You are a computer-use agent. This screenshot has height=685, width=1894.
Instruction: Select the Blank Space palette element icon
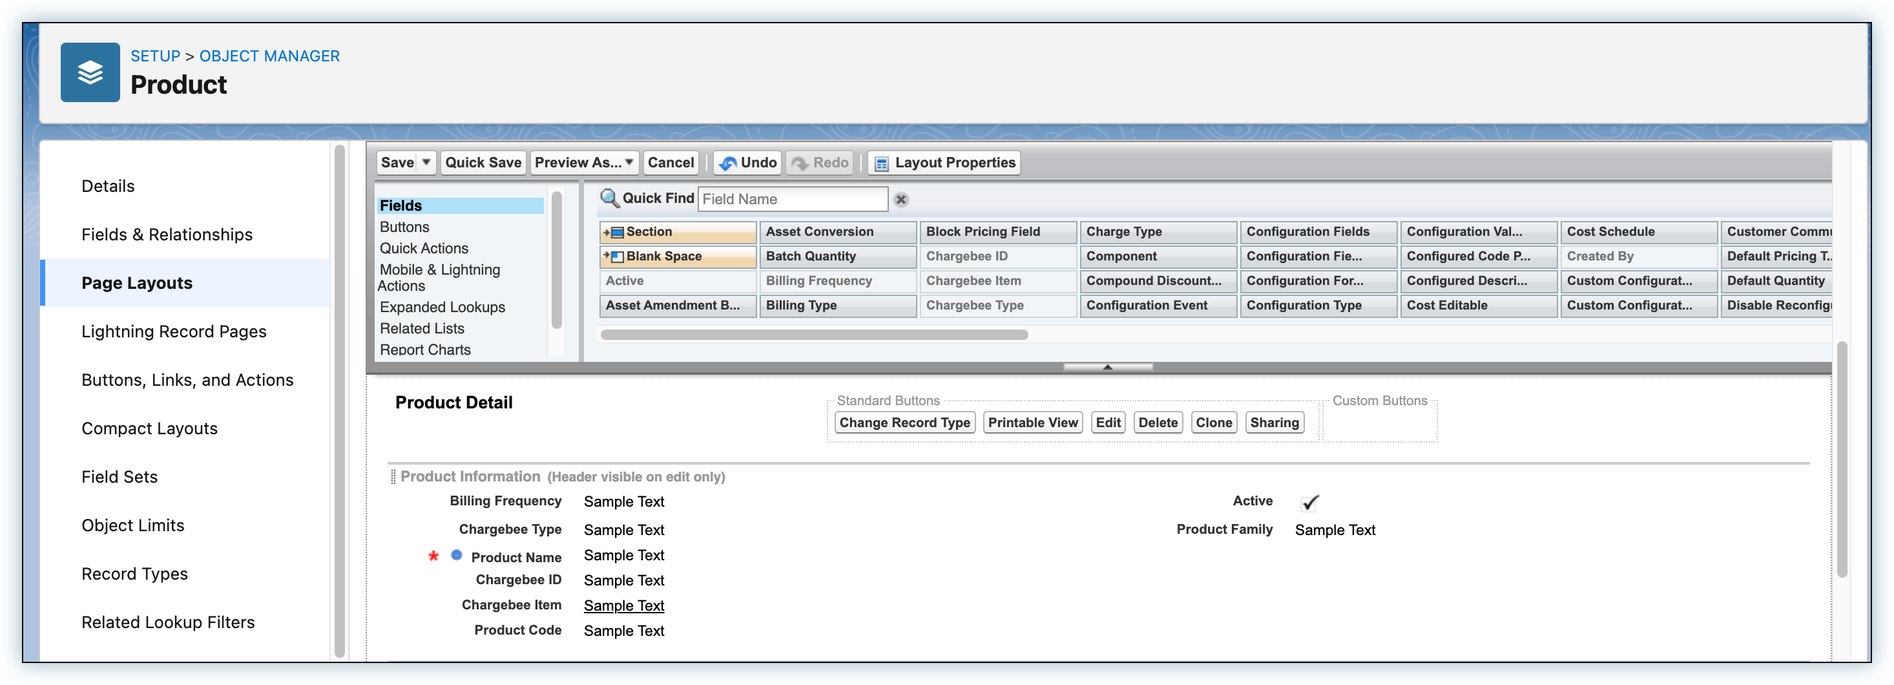coord(613,257)
